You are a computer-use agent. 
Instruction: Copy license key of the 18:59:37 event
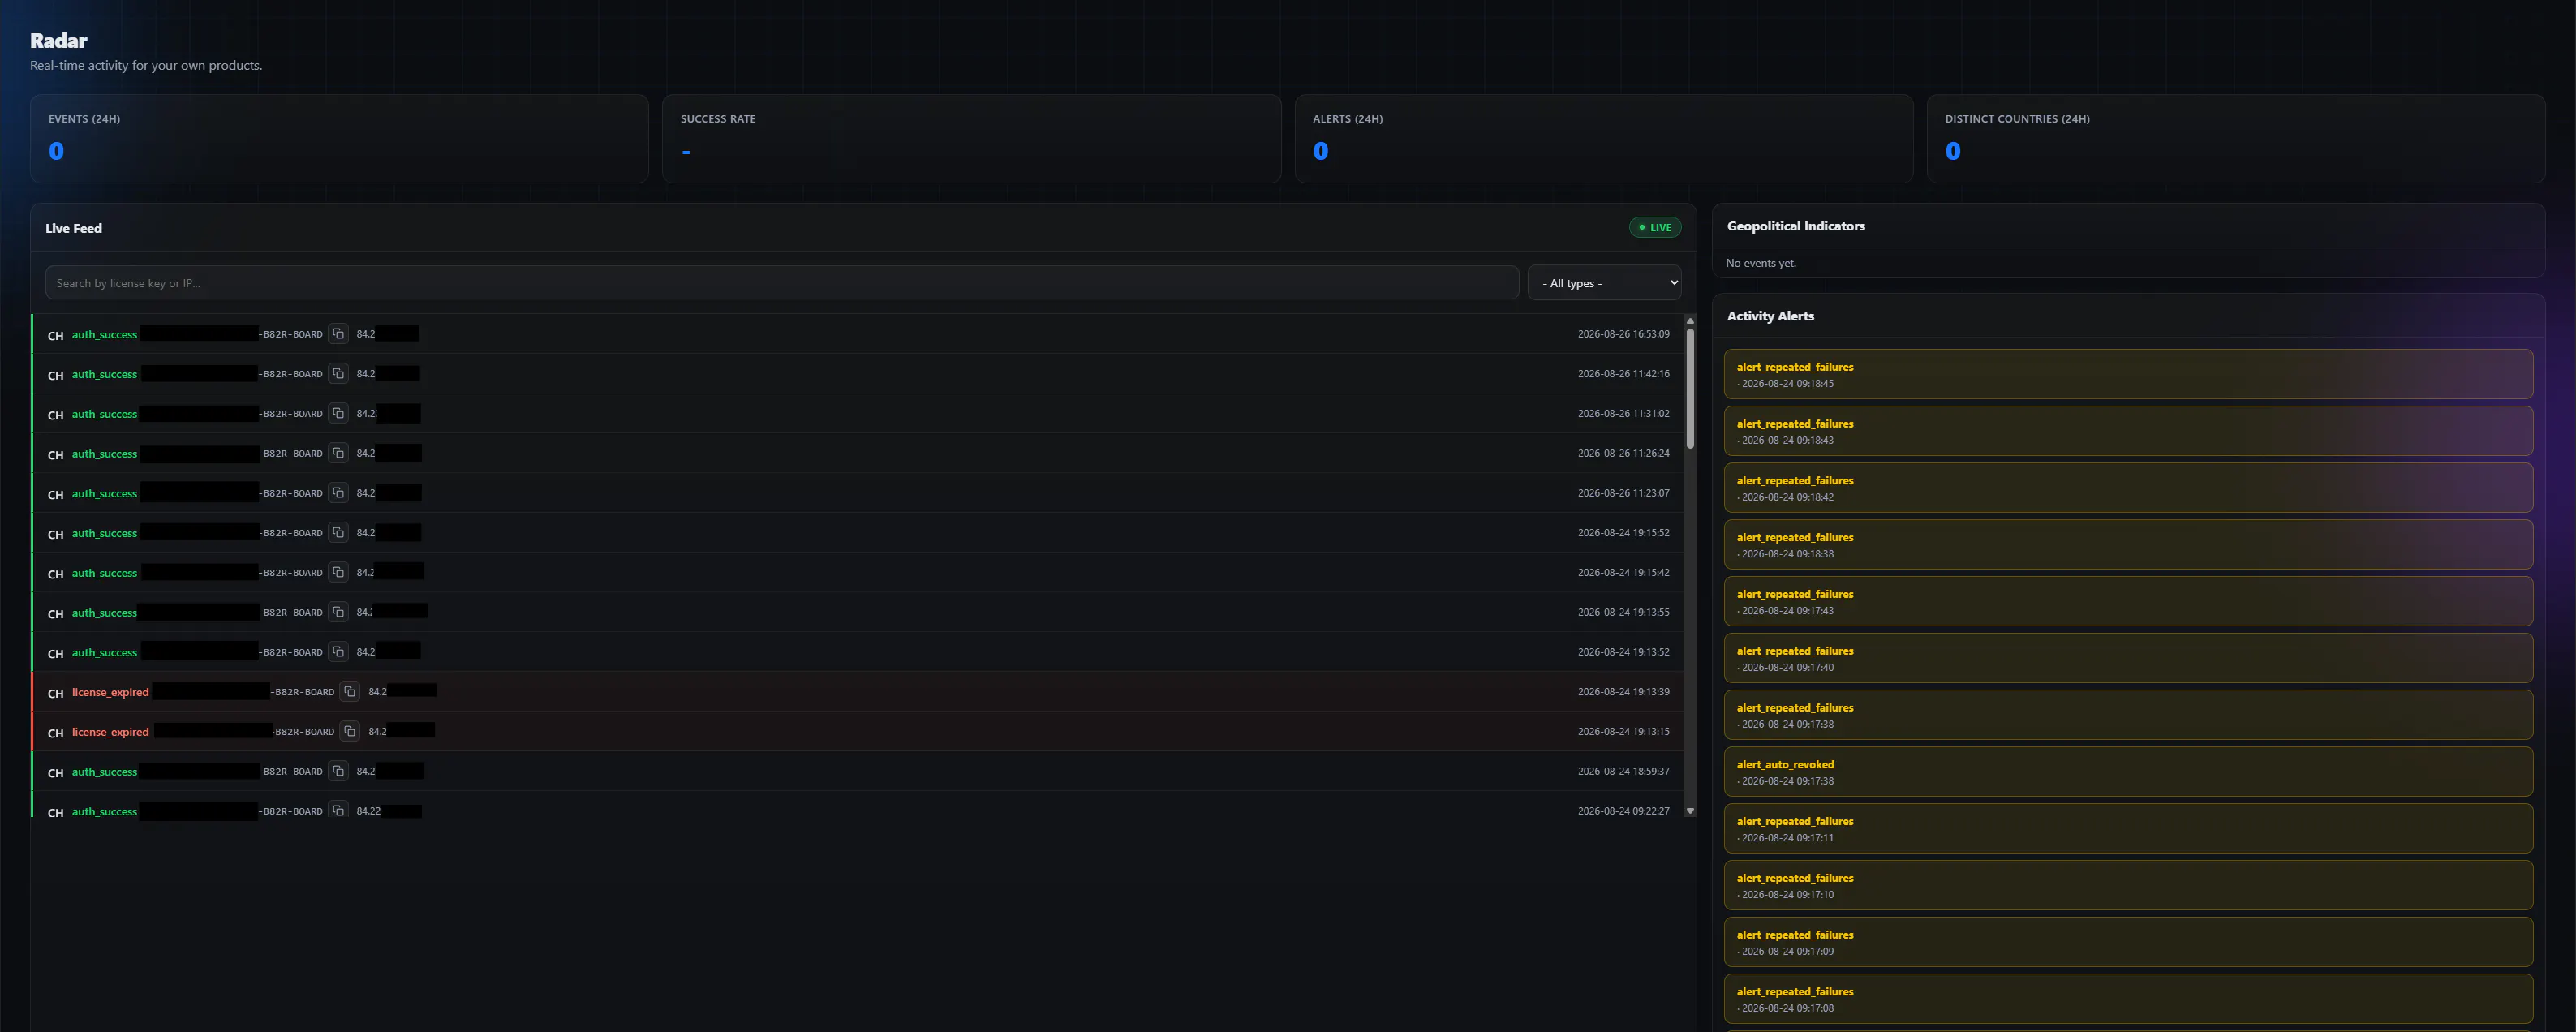[x=338, y=771]
